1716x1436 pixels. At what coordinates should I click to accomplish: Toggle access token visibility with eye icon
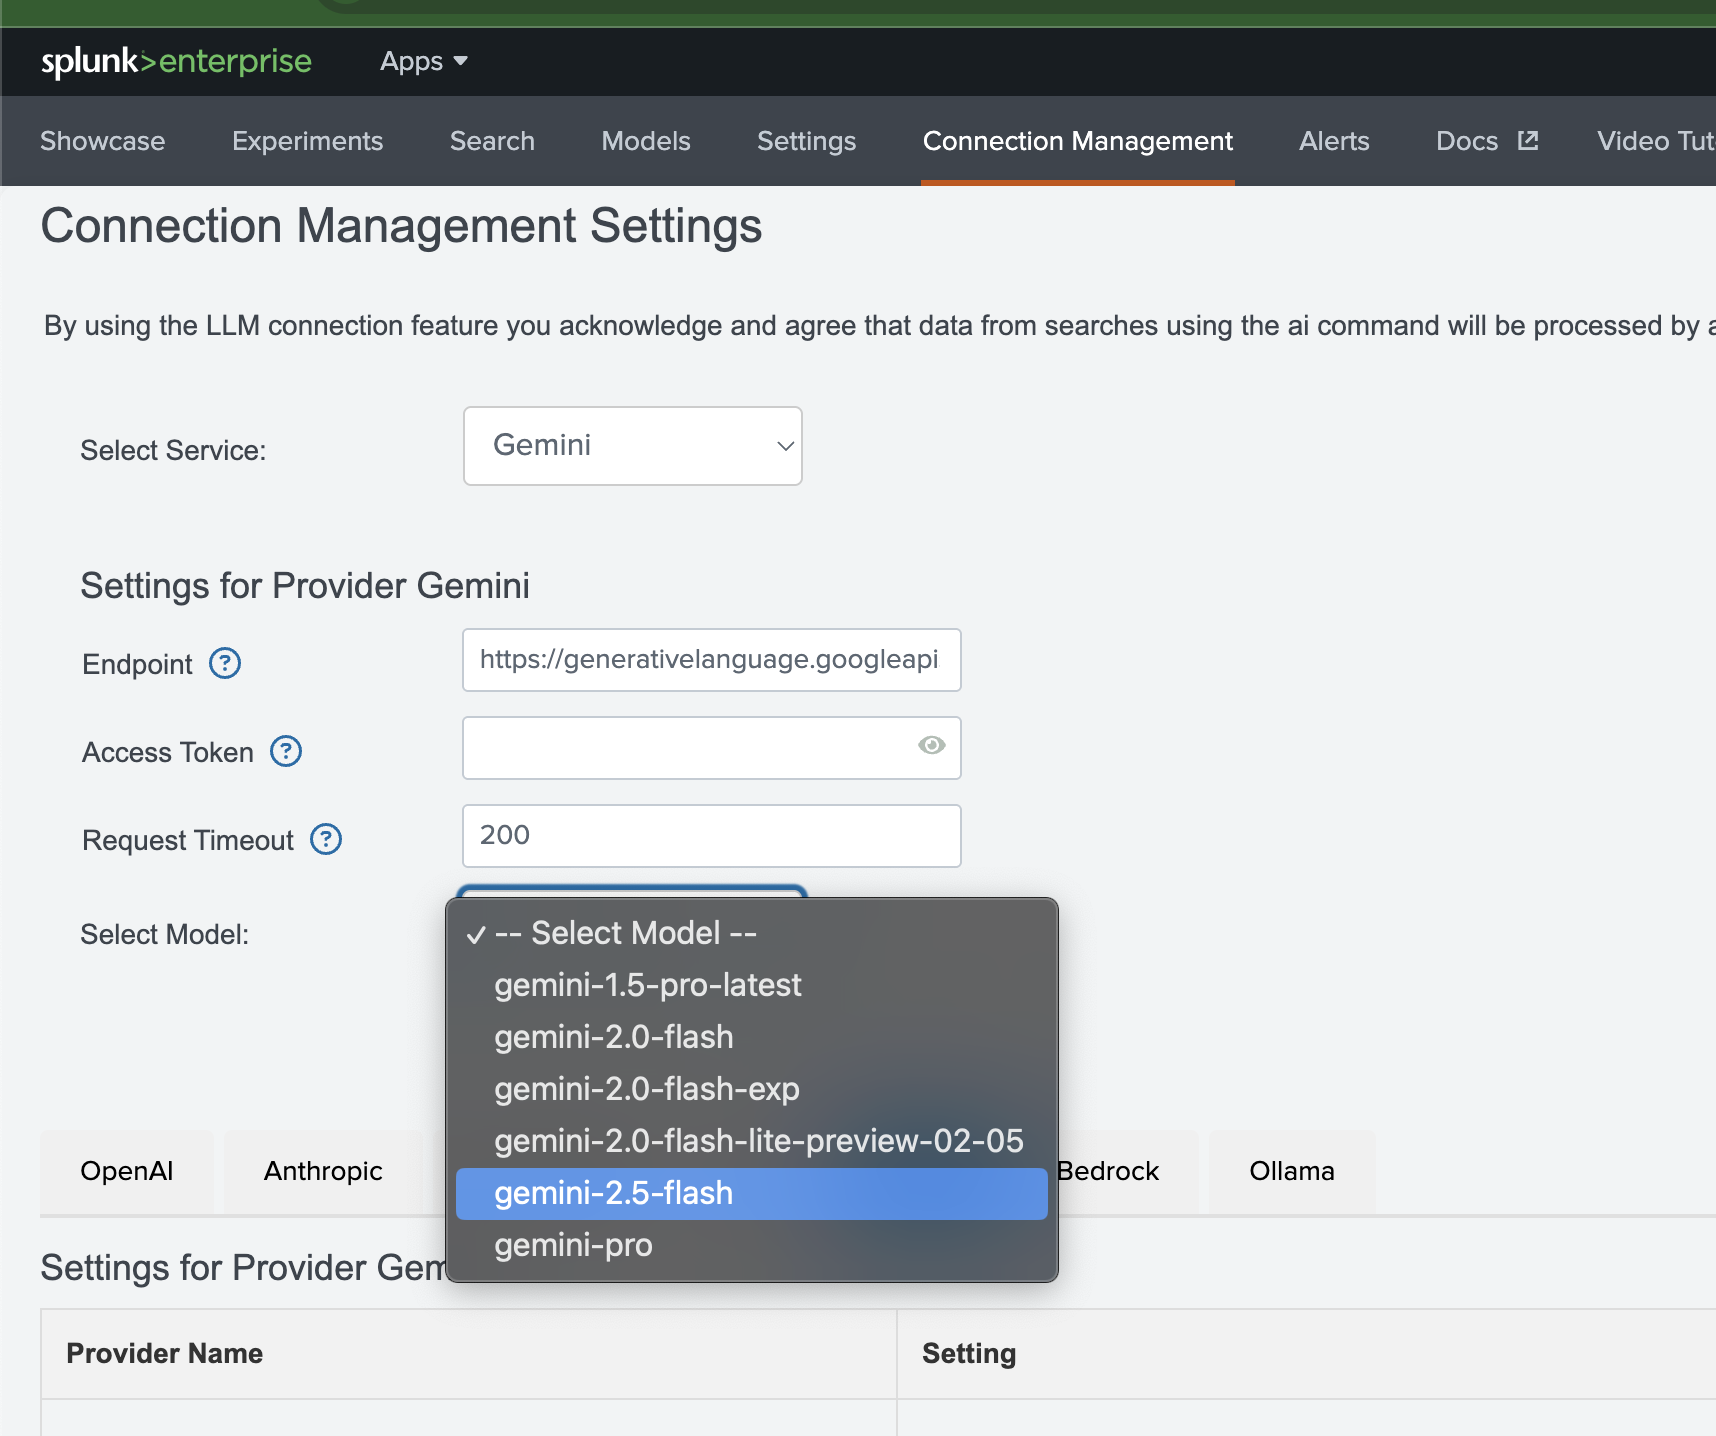coord(930,746)
